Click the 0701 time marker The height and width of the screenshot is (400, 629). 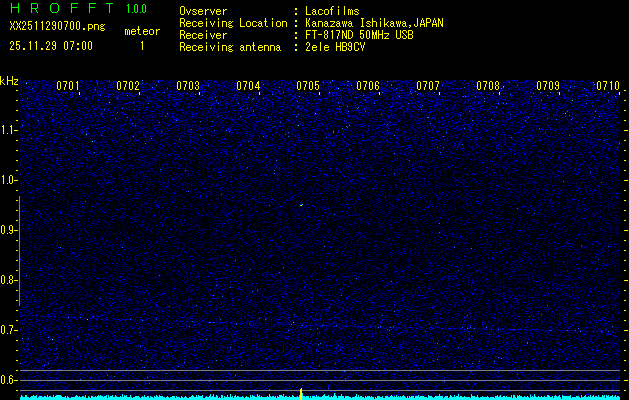tap(68, 86)
